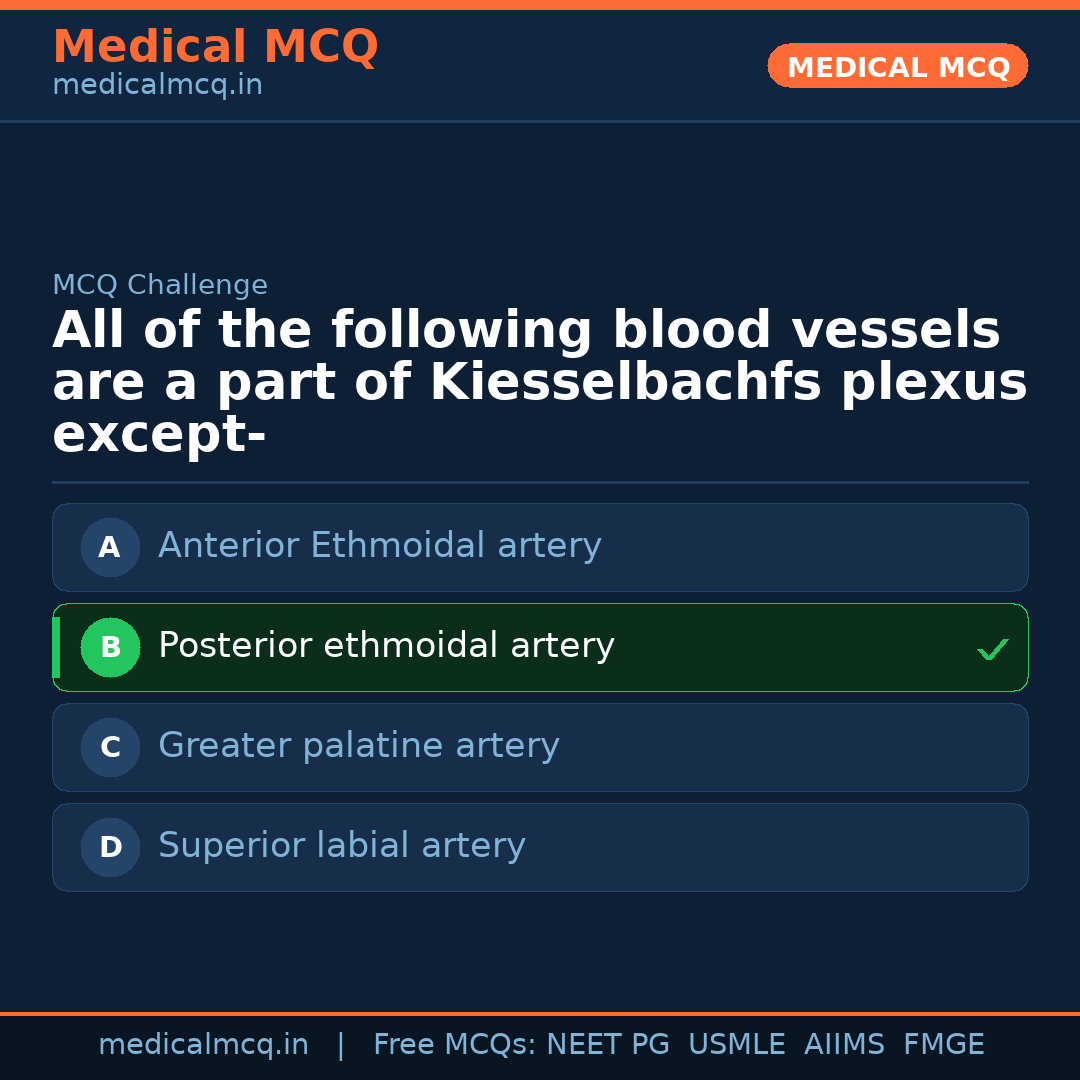1080x1080 pixels.
Task: Select the circular C badge icon
Action: tap(110, 747)
